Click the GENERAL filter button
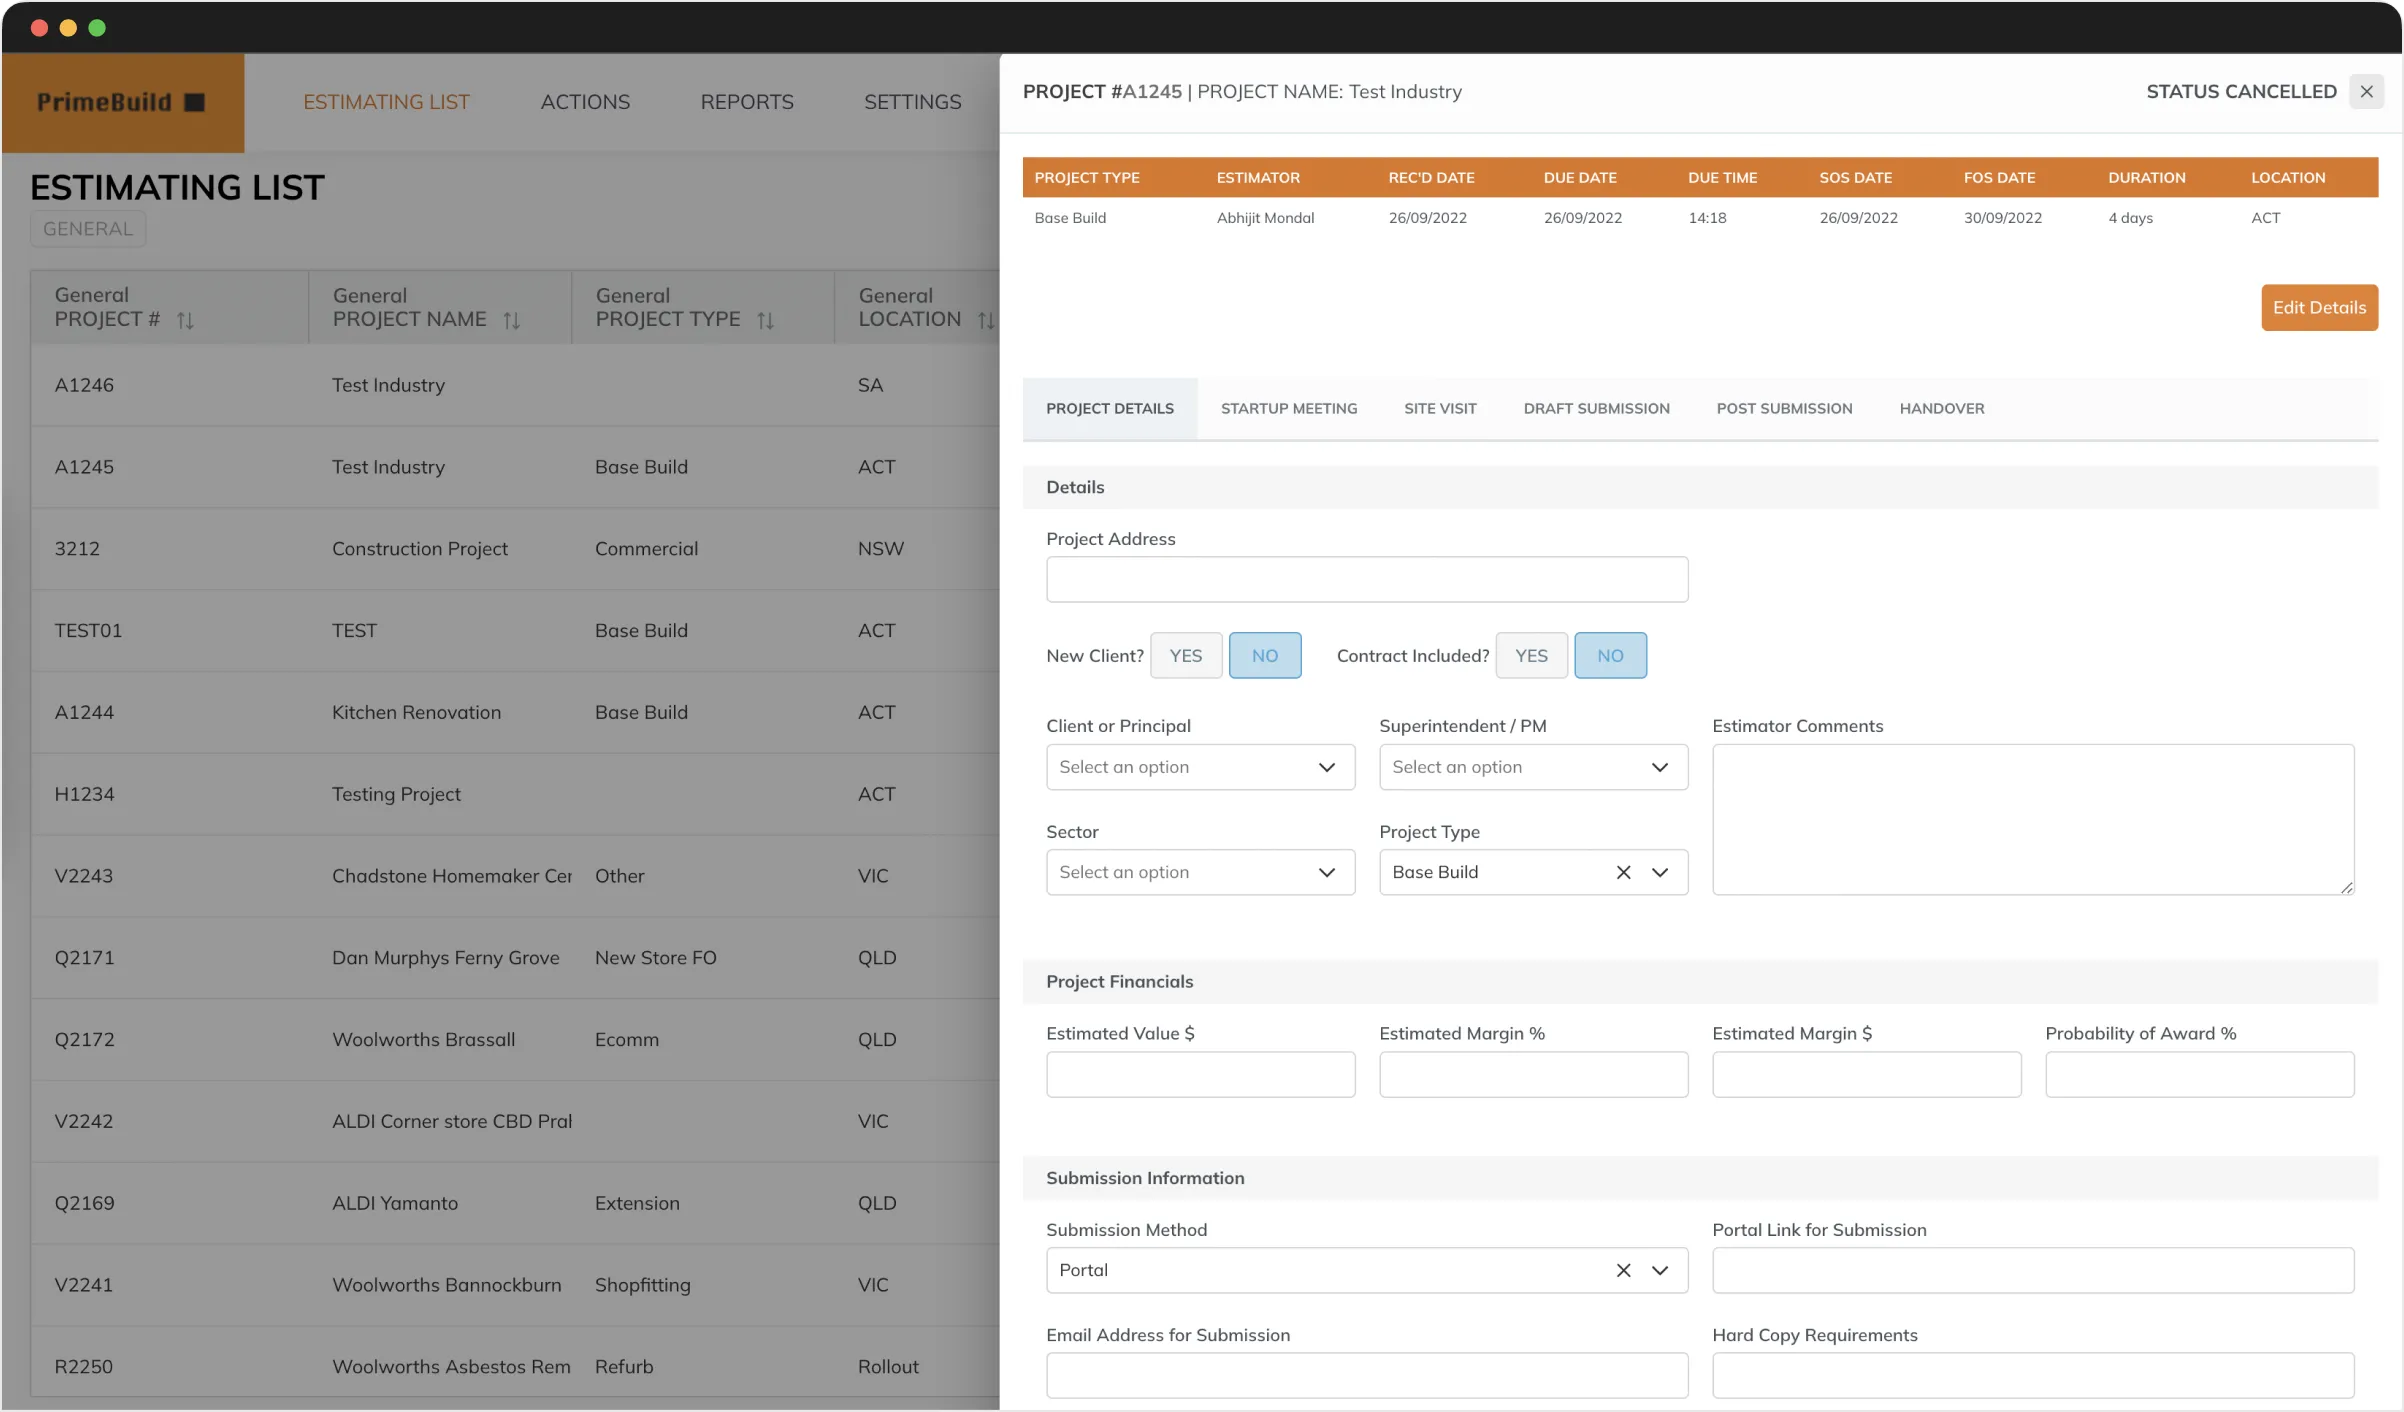Viewport: 2404px width, 1412px height. (x=88, y=229)
